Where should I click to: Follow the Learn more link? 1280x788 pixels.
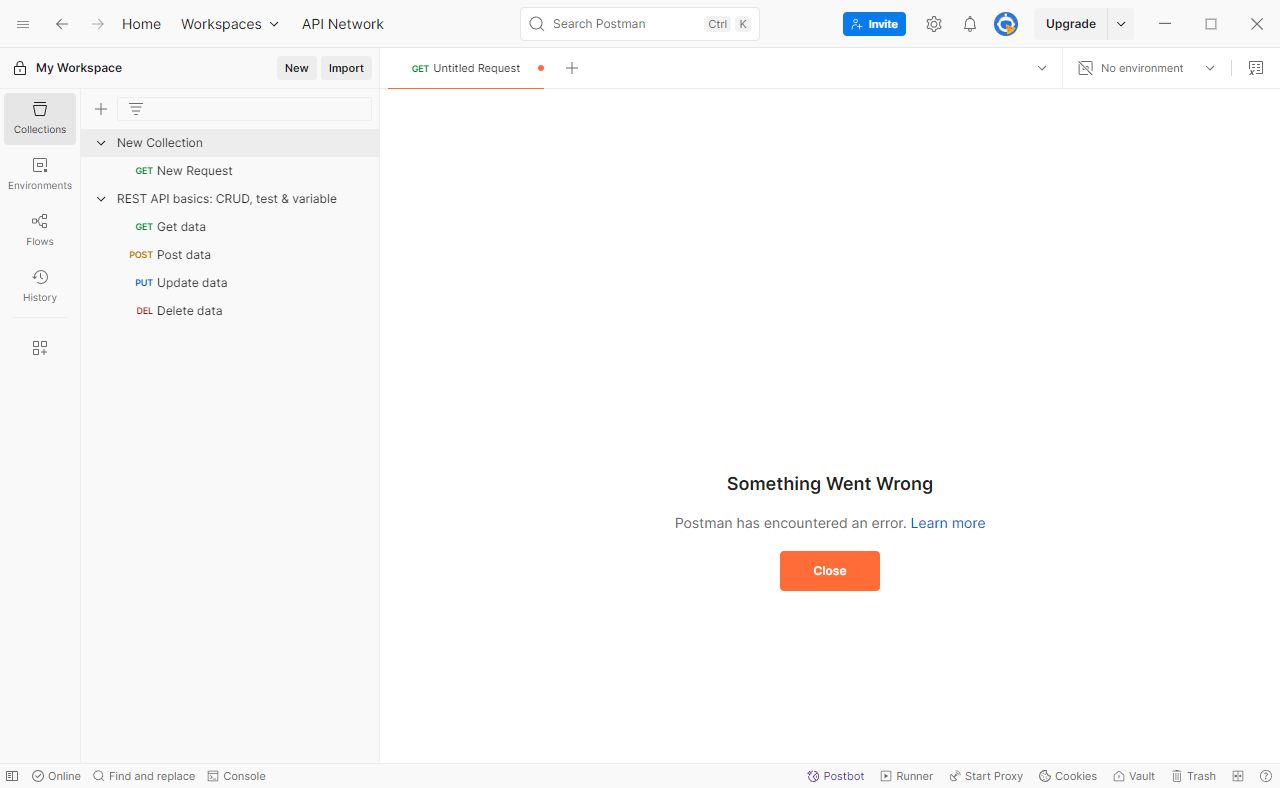click(948, 523)
